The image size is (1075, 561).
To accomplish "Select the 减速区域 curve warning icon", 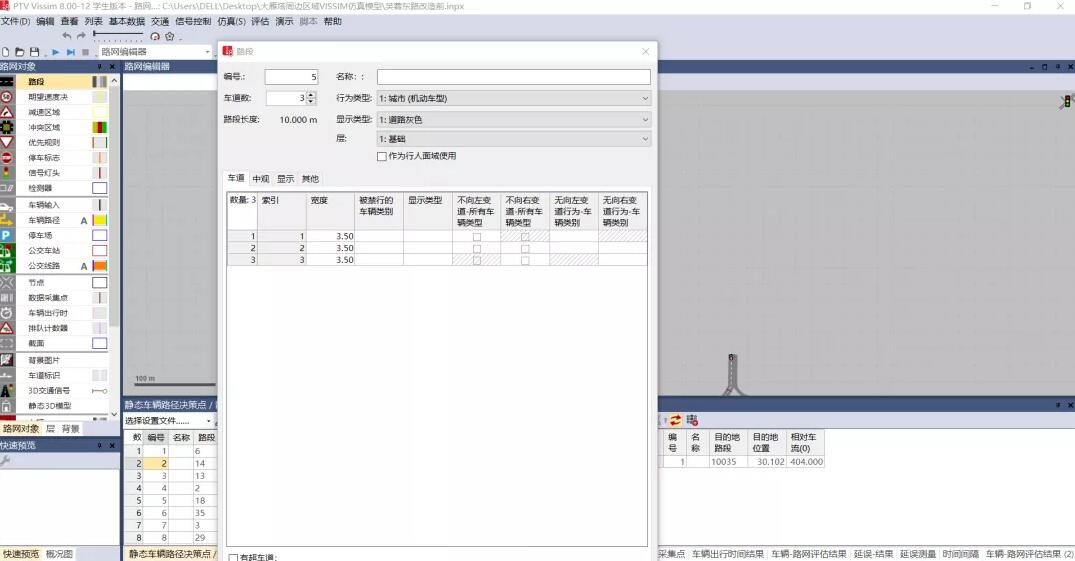I will coord(7,112).
